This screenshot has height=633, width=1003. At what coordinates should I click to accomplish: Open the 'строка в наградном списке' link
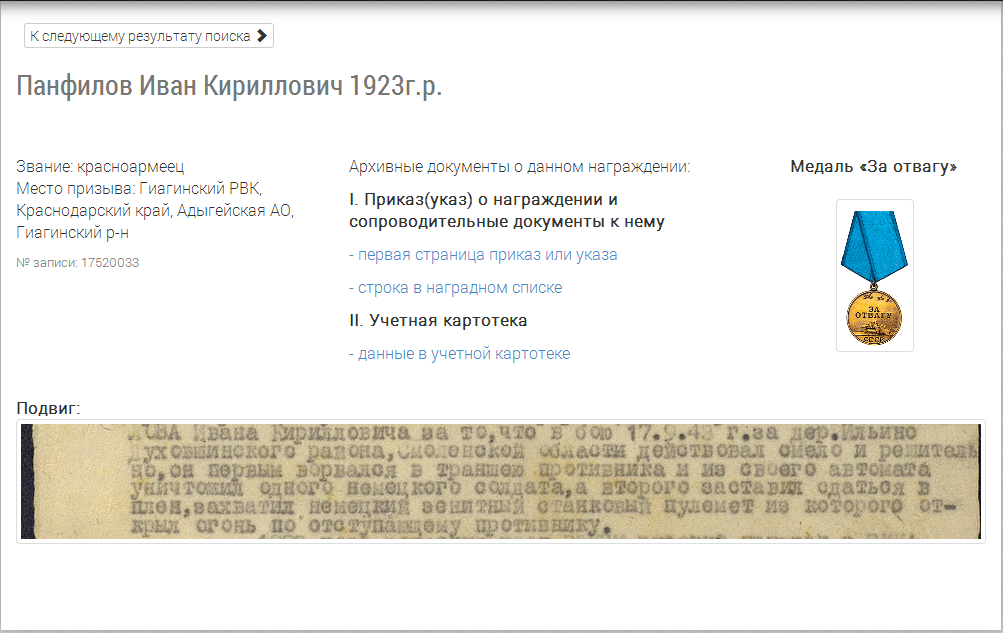pos(455,288)
